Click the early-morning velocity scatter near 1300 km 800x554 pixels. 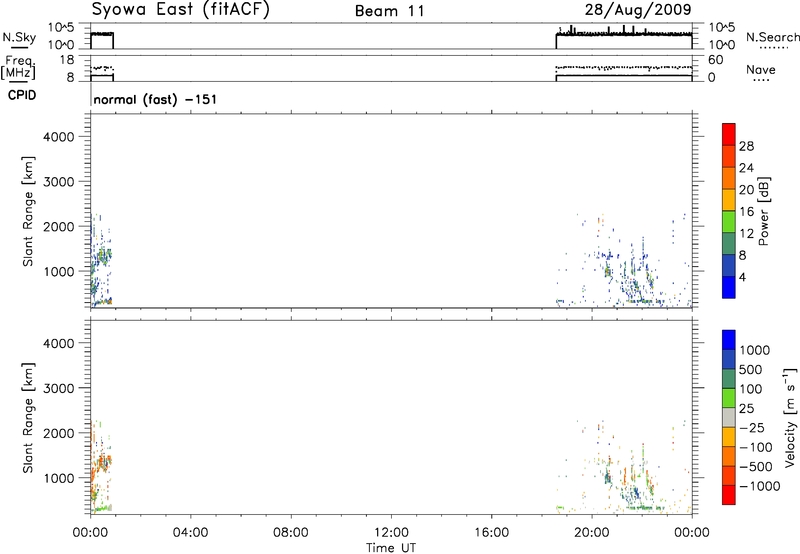[x=104, y=463]
